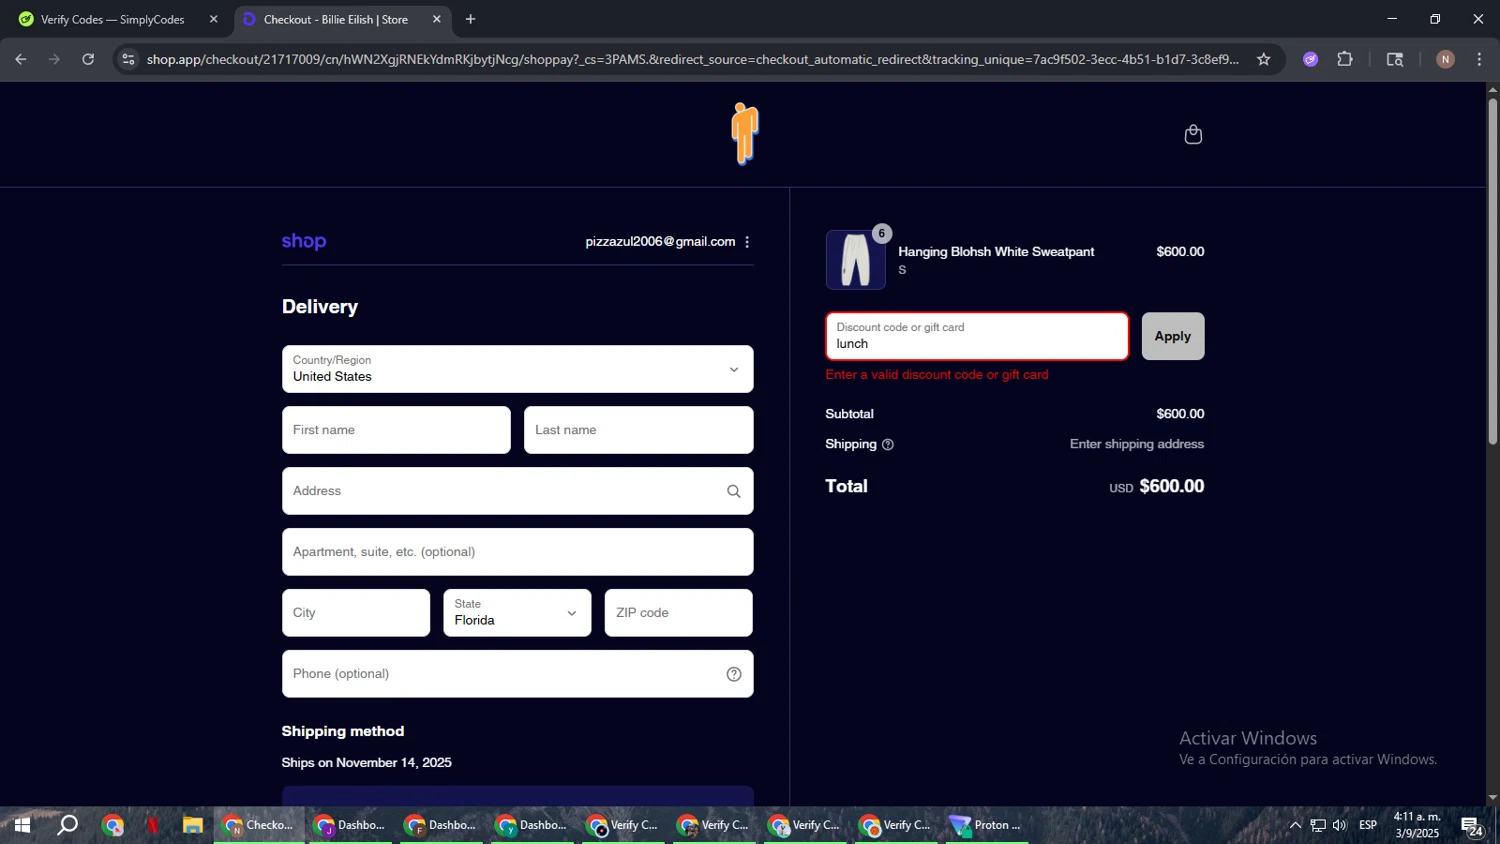1500x844 pixels.
Task: Click the First name field
Action: pos(396,430)
